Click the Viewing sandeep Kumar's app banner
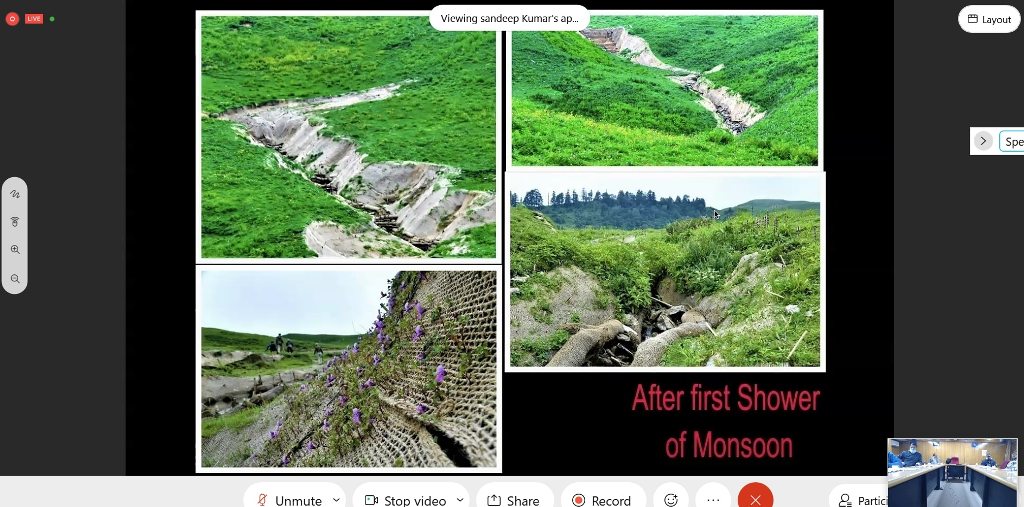 pyautogui.click(x=509, y=18)
